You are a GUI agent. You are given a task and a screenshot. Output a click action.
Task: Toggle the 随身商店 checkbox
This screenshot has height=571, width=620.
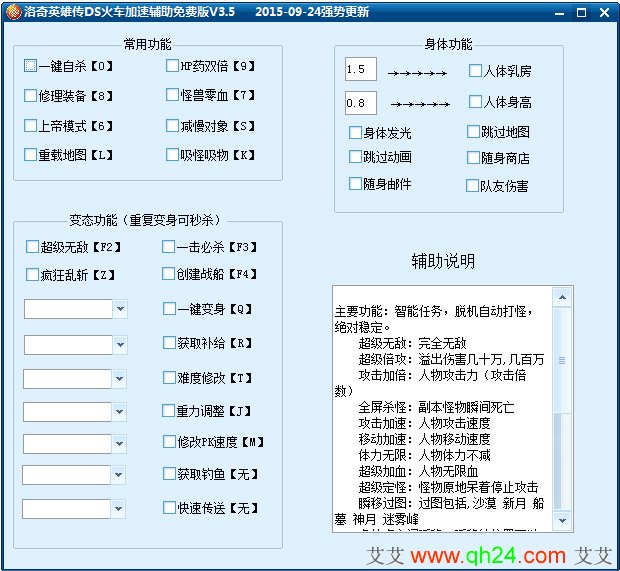(x=473, y=158)
